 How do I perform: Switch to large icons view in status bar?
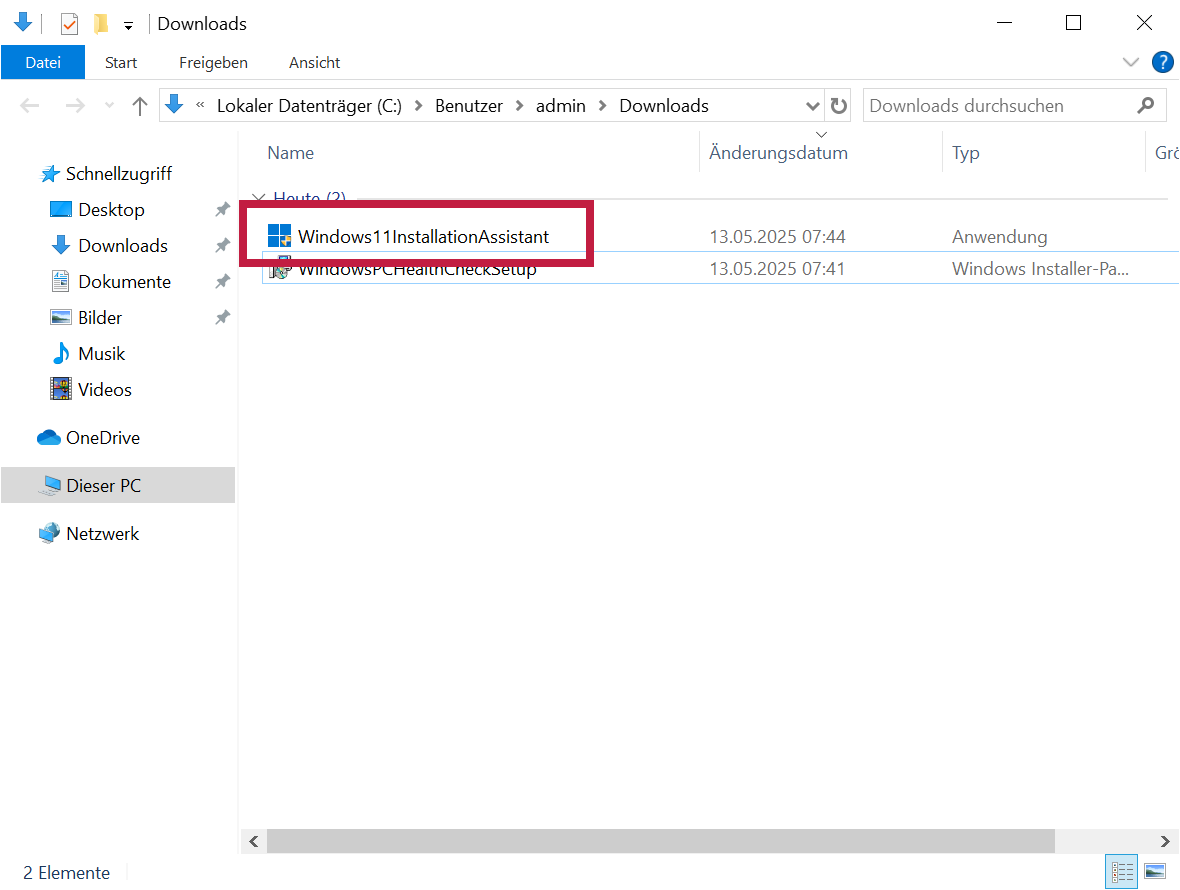1155,872
